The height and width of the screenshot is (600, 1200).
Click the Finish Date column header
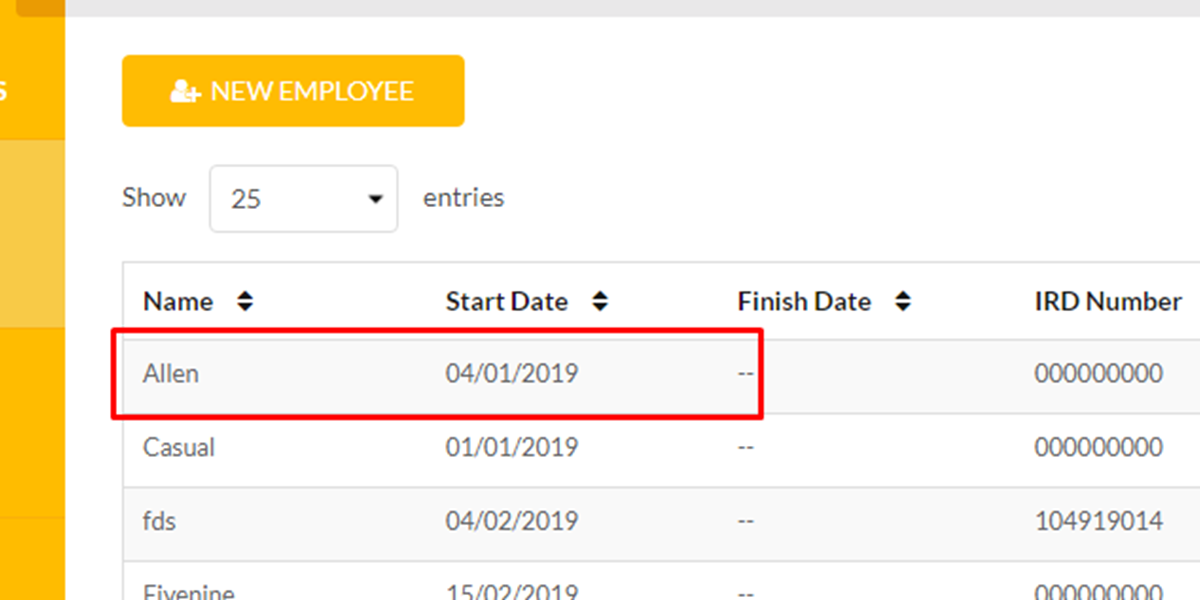pyautogui.click(x=804, y=301)
